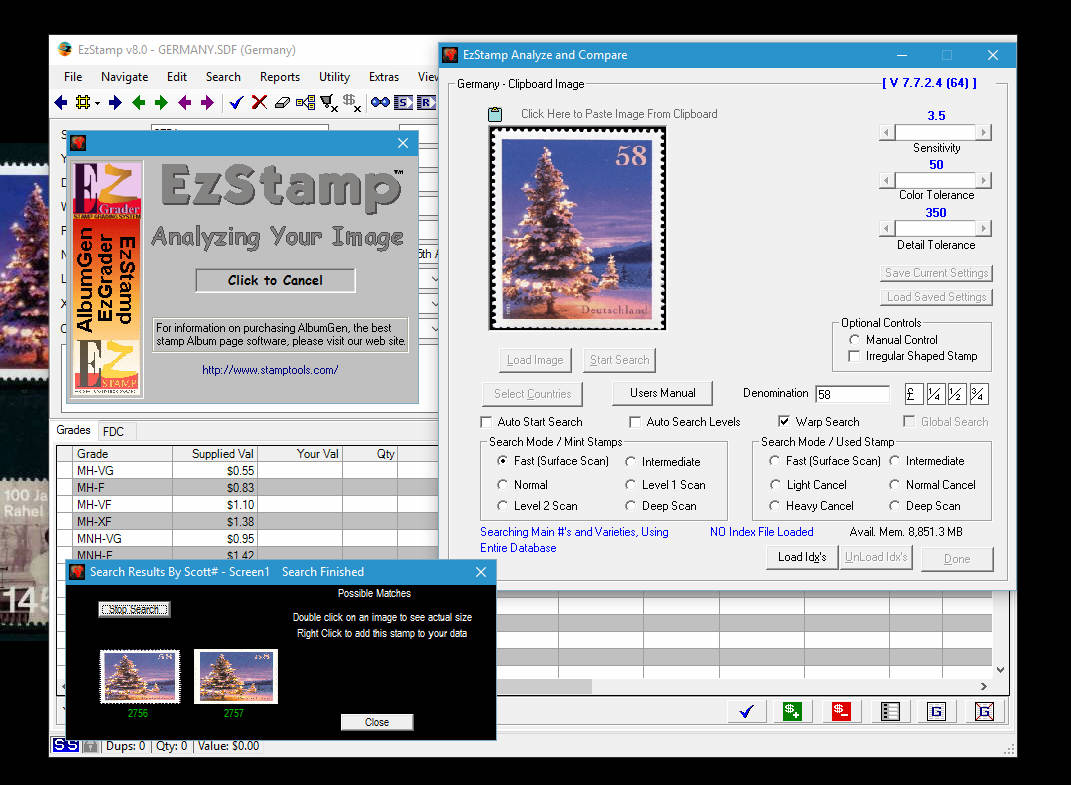Select the eraser icon in the toolbar
The image size is (1071, 785).
(x=282, y=102)
